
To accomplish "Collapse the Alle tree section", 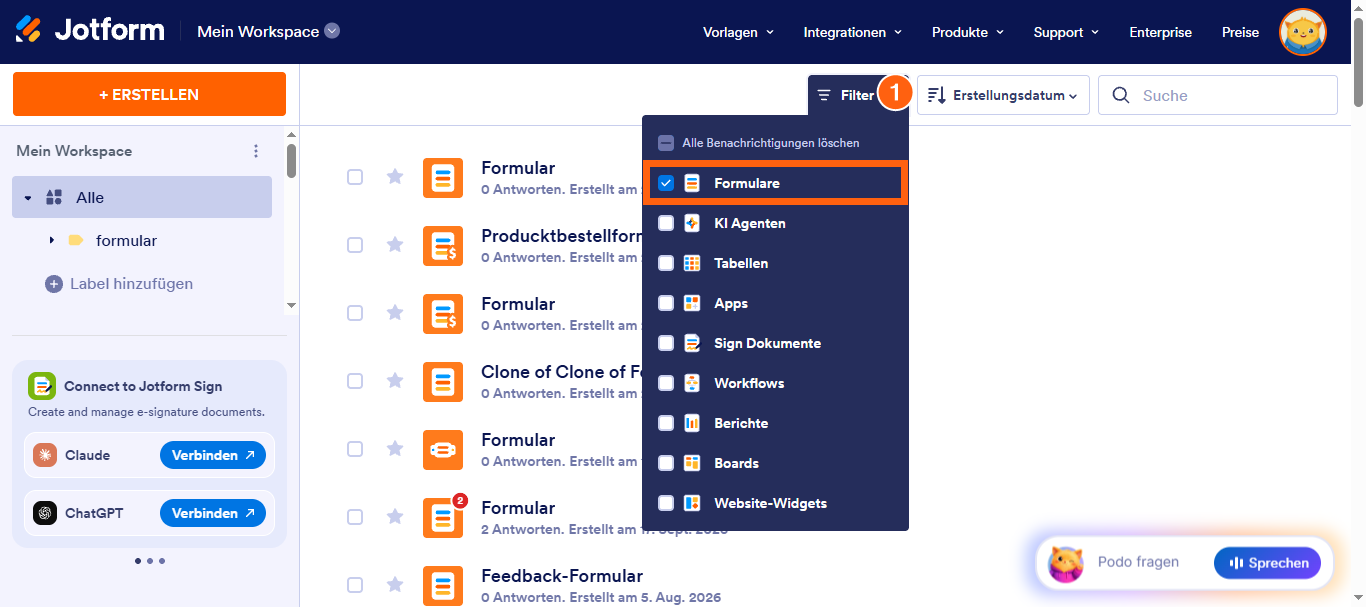I will pyautogui.click(x=28, y=198).
